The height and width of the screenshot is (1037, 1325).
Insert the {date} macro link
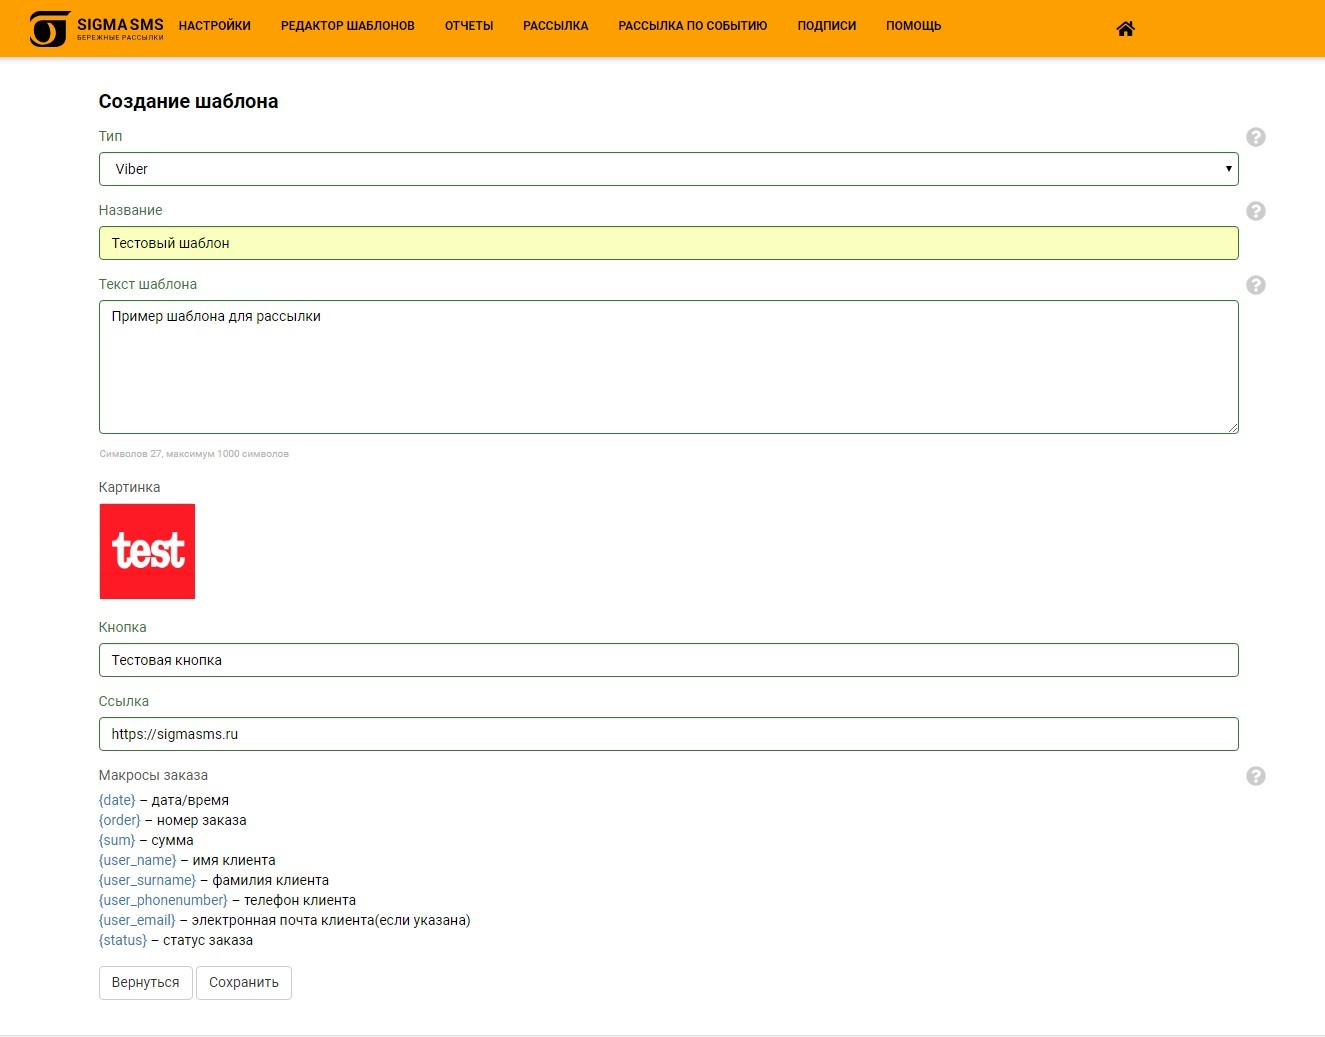point(117,800)
